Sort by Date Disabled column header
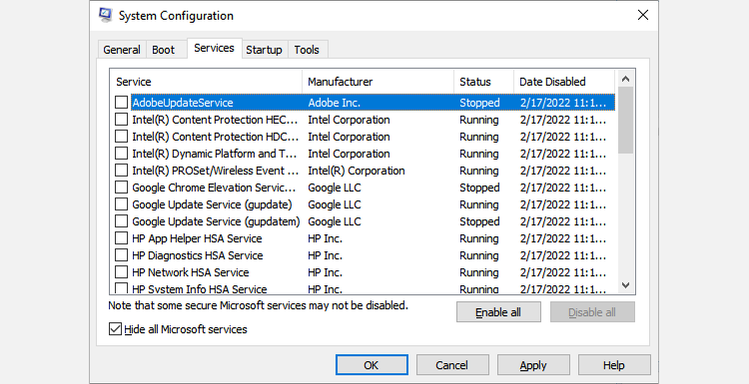The width and height of the screenshot is (749, 384). coord(564,82)
